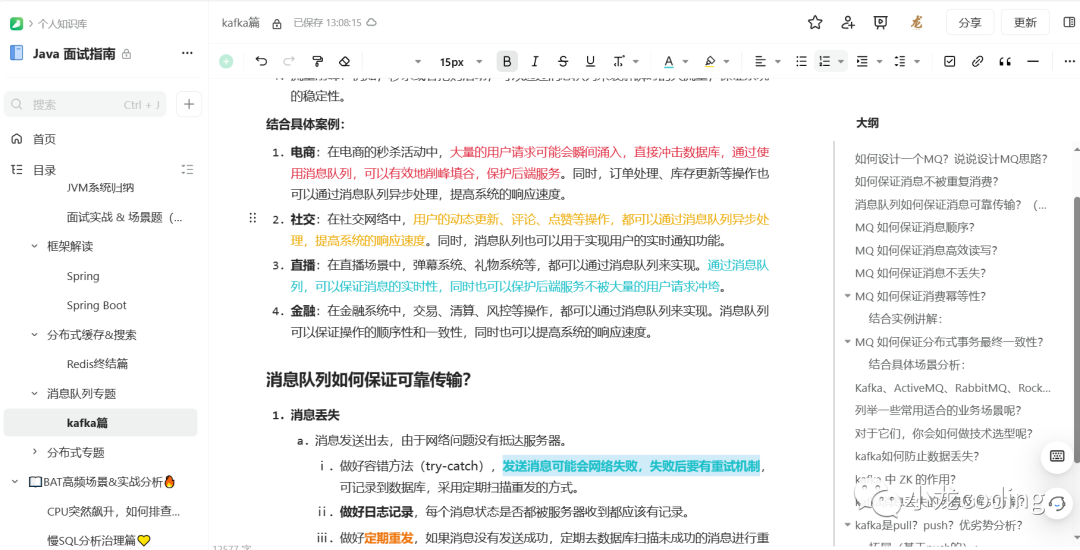Toggle the right side panel icon
Screen dimensions: 1080x550
pyautogui.click(x=1070, y=23)
